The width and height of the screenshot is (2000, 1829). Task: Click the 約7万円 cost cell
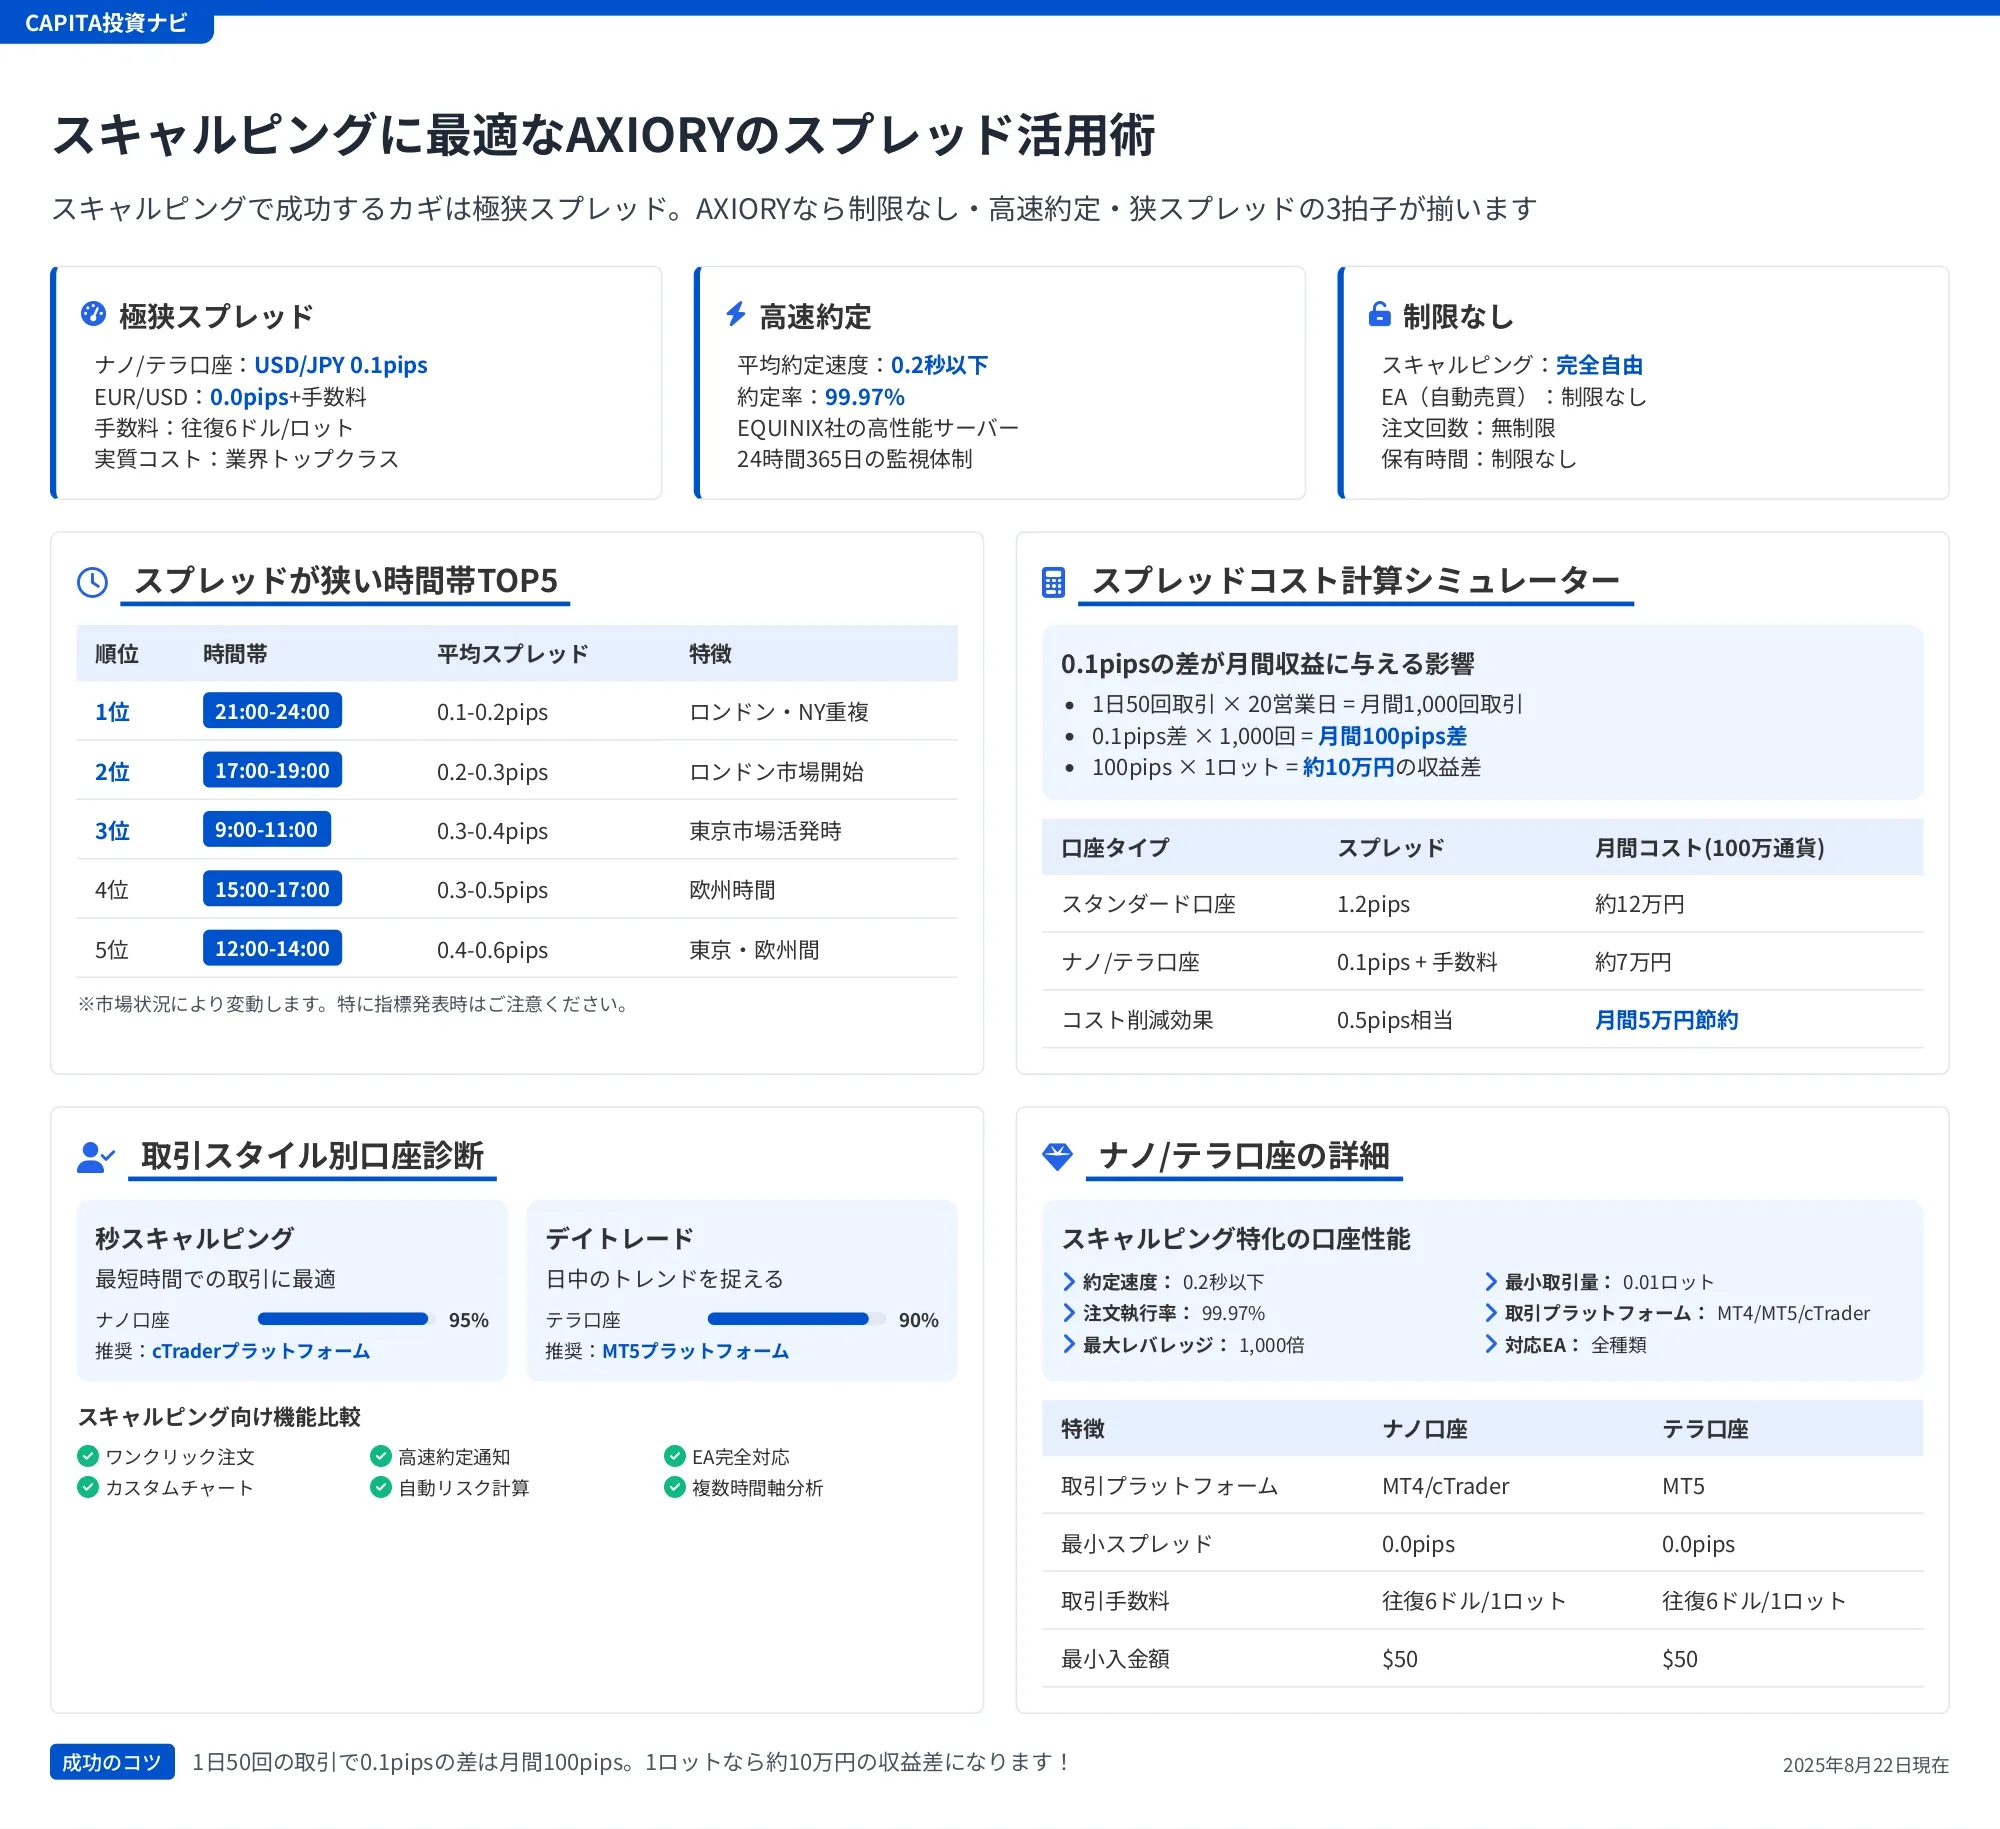click(1634, 962)
